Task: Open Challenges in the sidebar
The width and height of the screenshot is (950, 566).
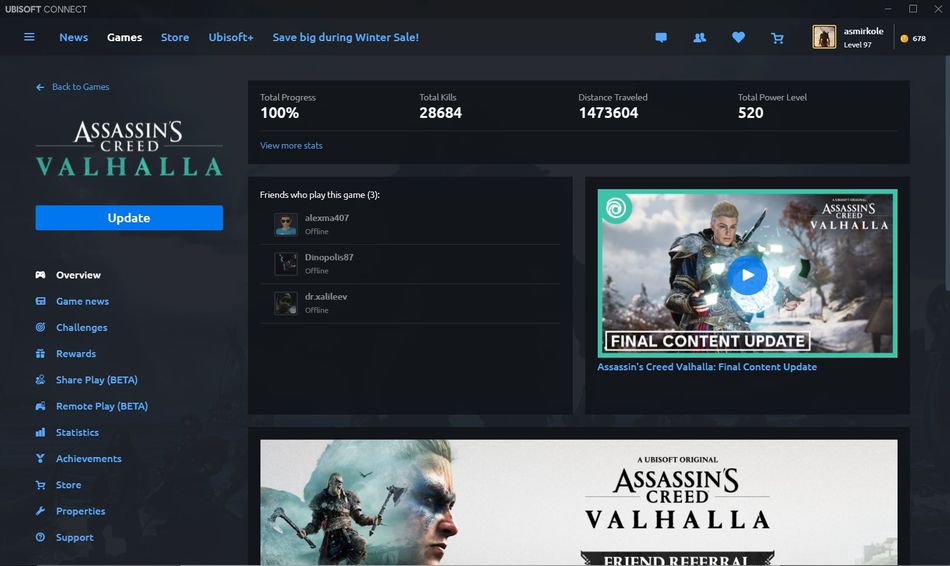Action: coord(82,327)
